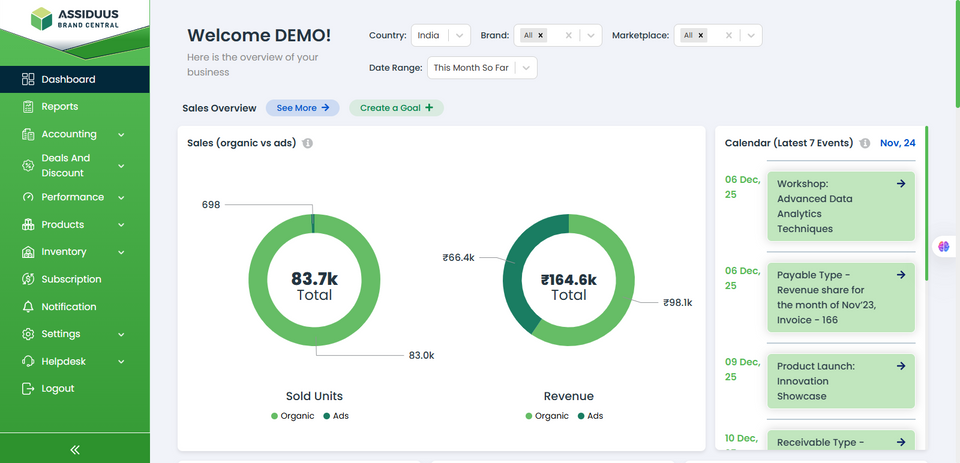Click the Notification bell icon in sidebar

pyautogui.click(x=28, y=307)
